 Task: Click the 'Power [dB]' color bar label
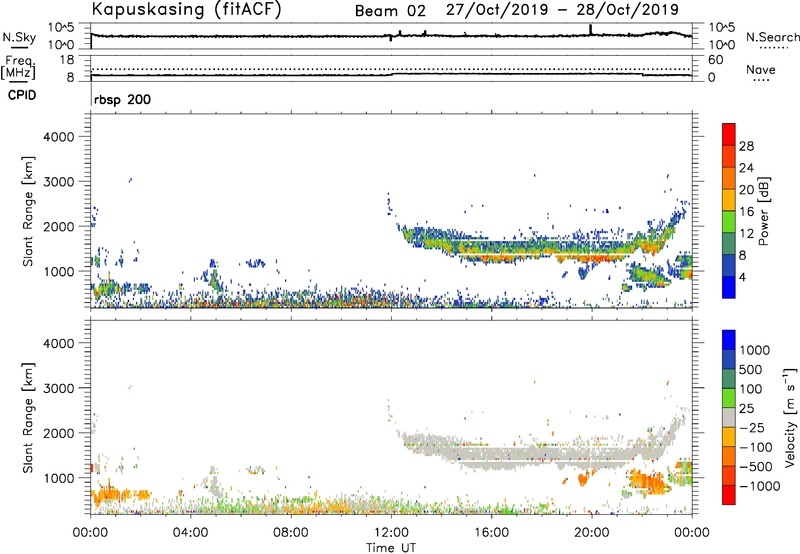763,211
